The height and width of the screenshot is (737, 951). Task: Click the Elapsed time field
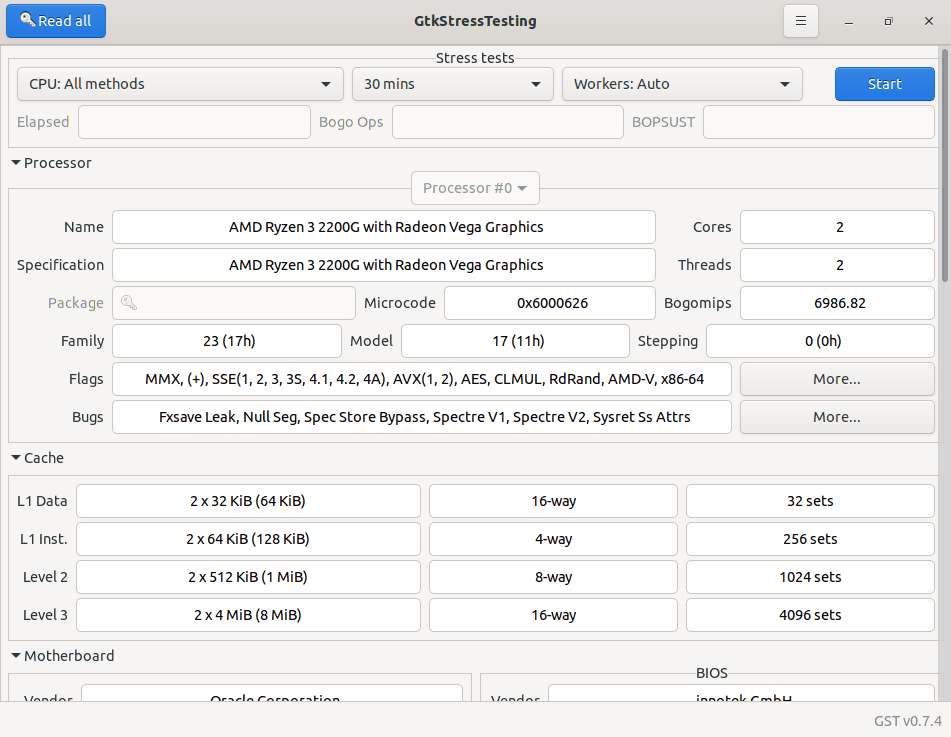[193, 121]
